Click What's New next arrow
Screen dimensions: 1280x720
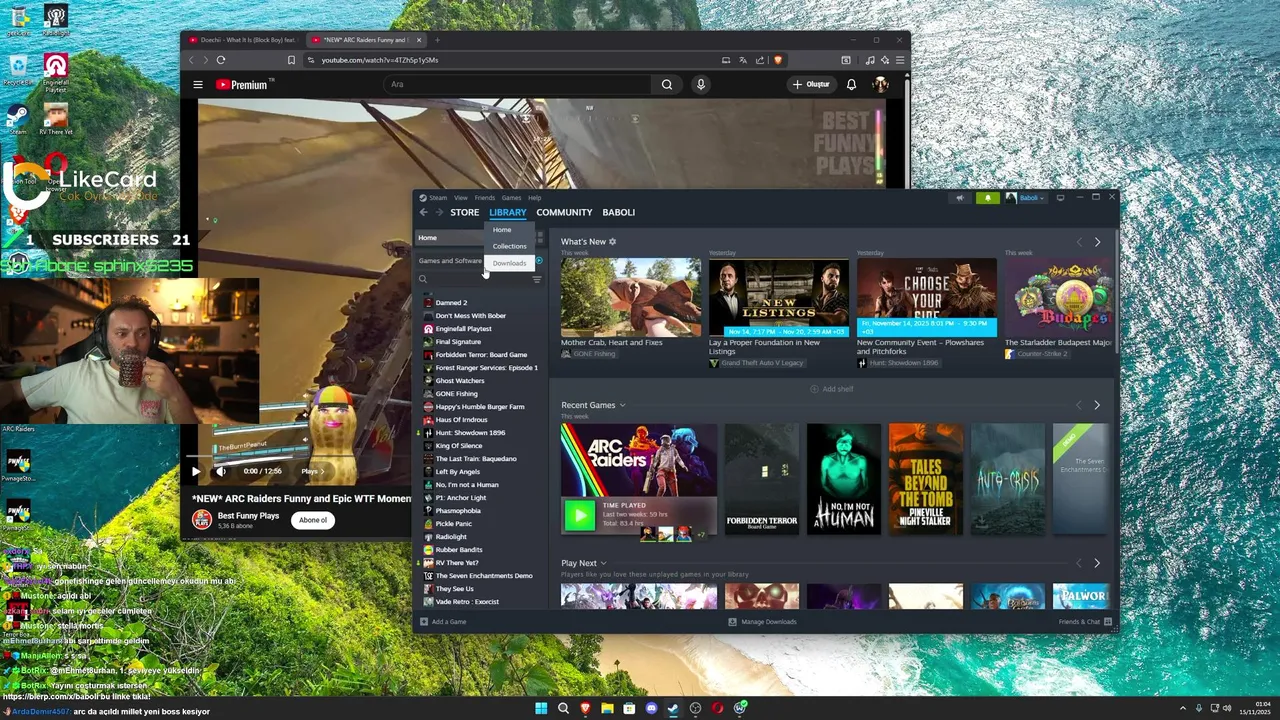pyautogui.click(x=1097, y=242)
